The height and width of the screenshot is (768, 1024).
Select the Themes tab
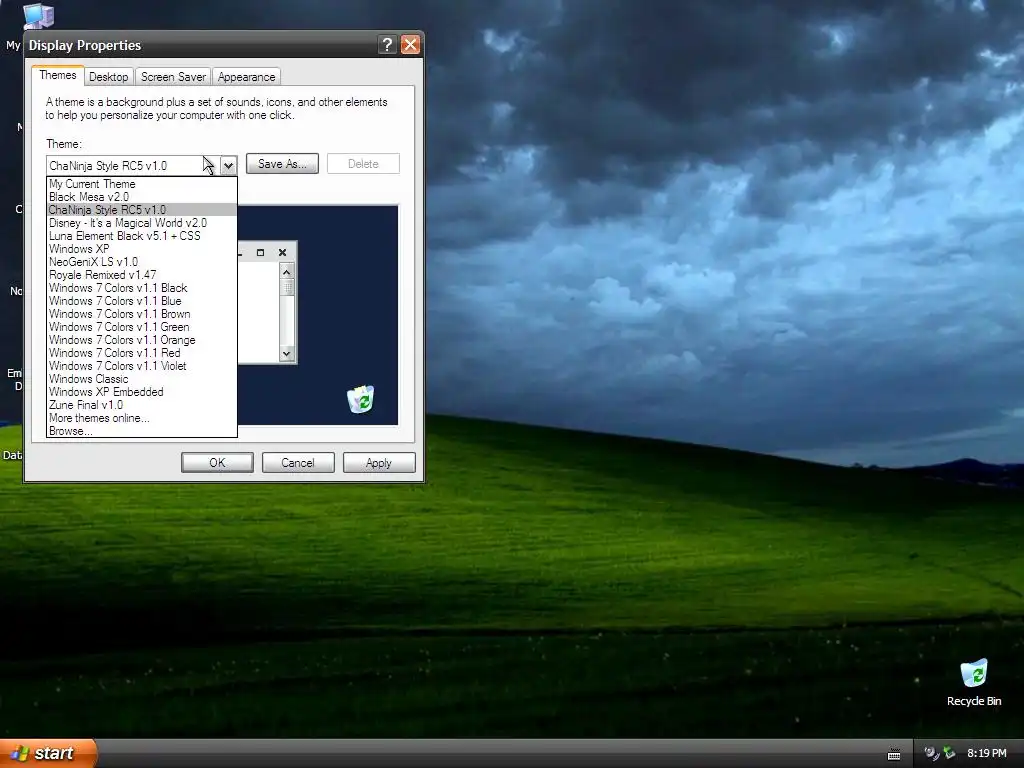coord(57,75)
